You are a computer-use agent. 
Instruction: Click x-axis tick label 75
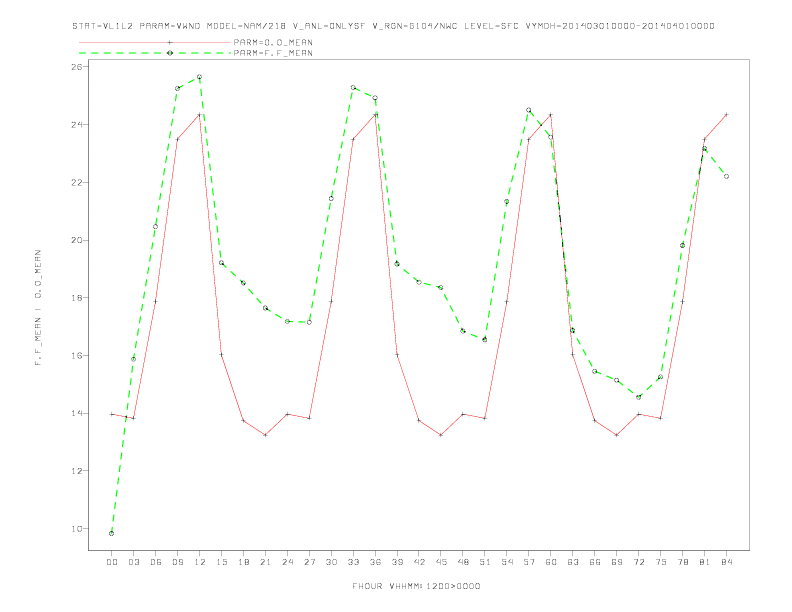pos(661,562)
